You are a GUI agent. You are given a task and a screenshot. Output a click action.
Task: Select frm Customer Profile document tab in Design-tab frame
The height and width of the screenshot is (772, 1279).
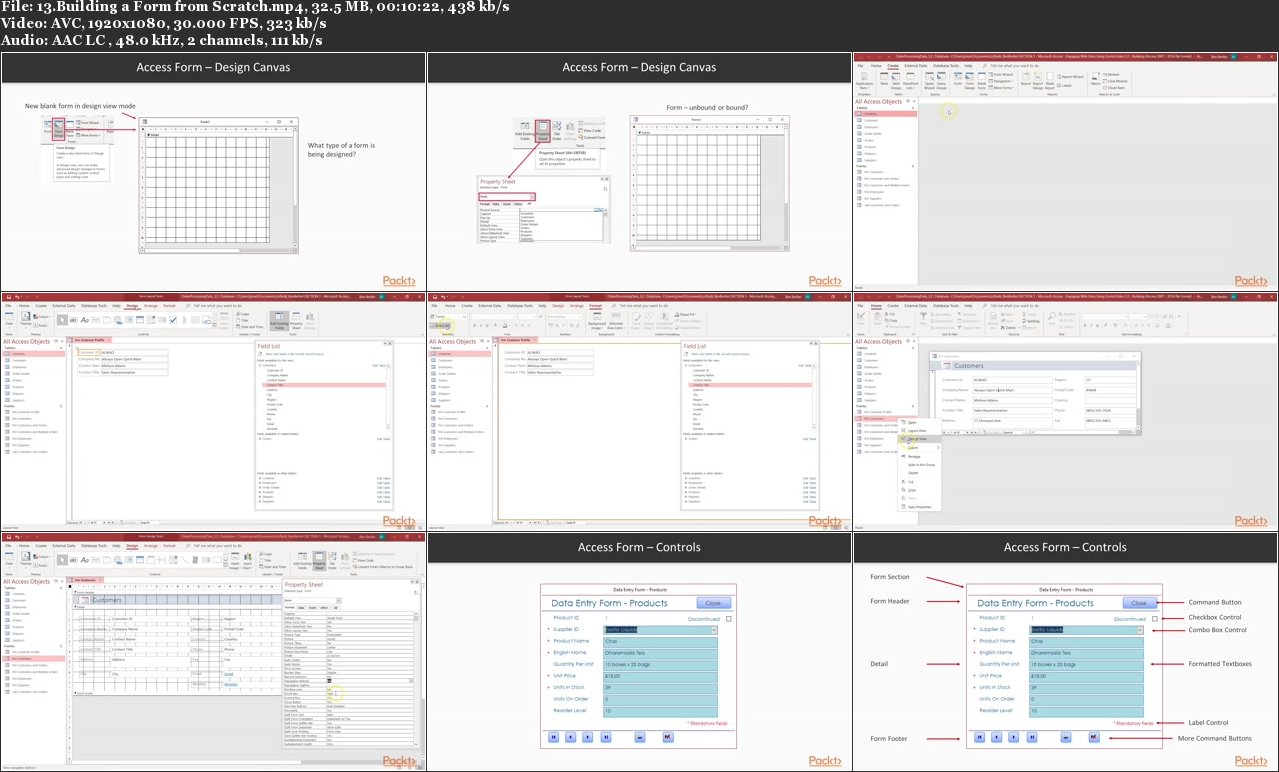tap(89, 340)
